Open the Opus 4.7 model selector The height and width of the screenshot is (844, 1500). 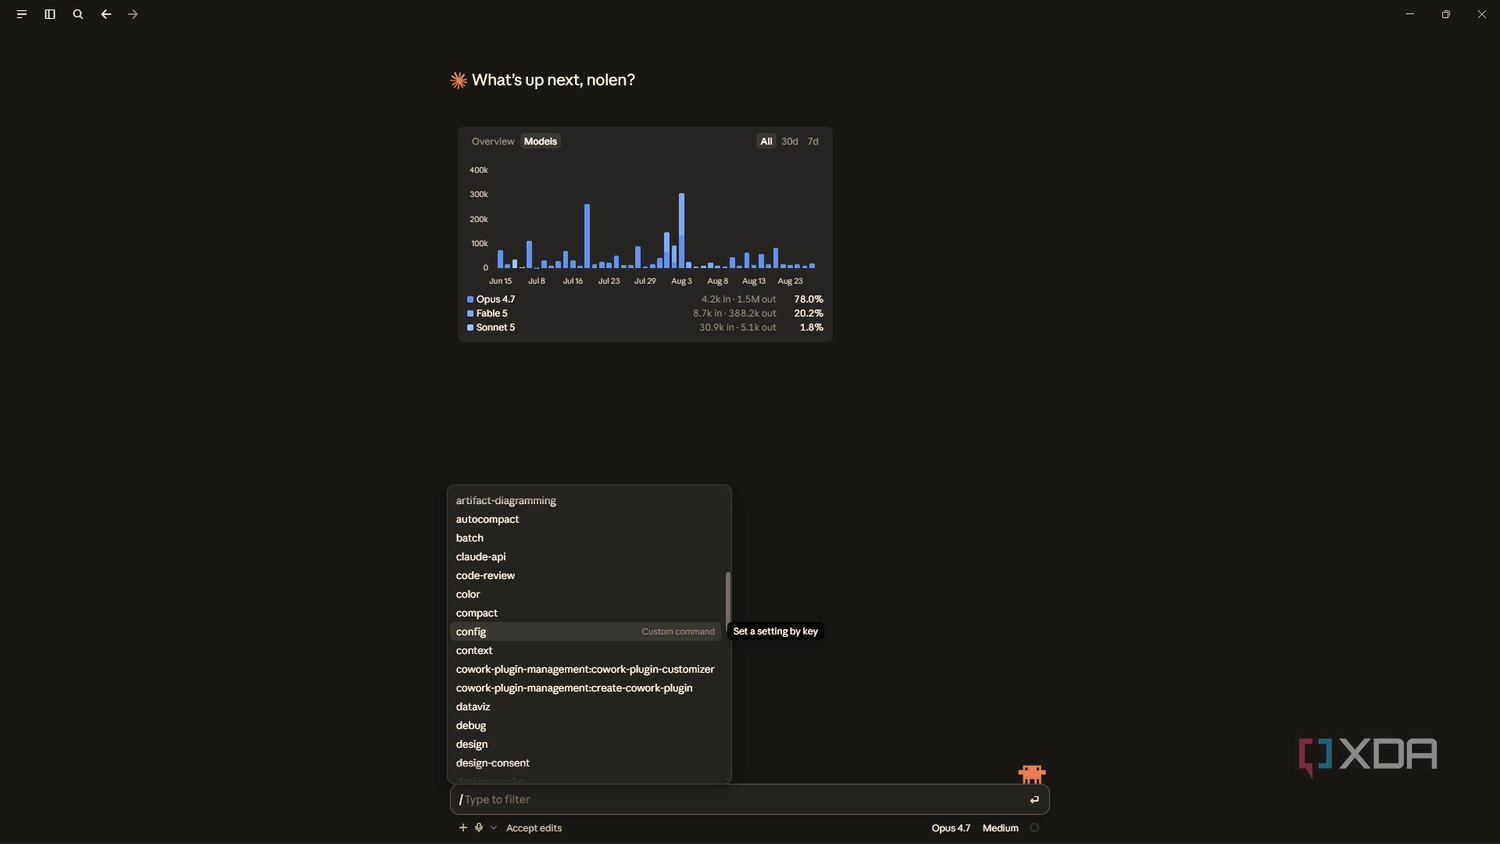click(x=951, y=828)
